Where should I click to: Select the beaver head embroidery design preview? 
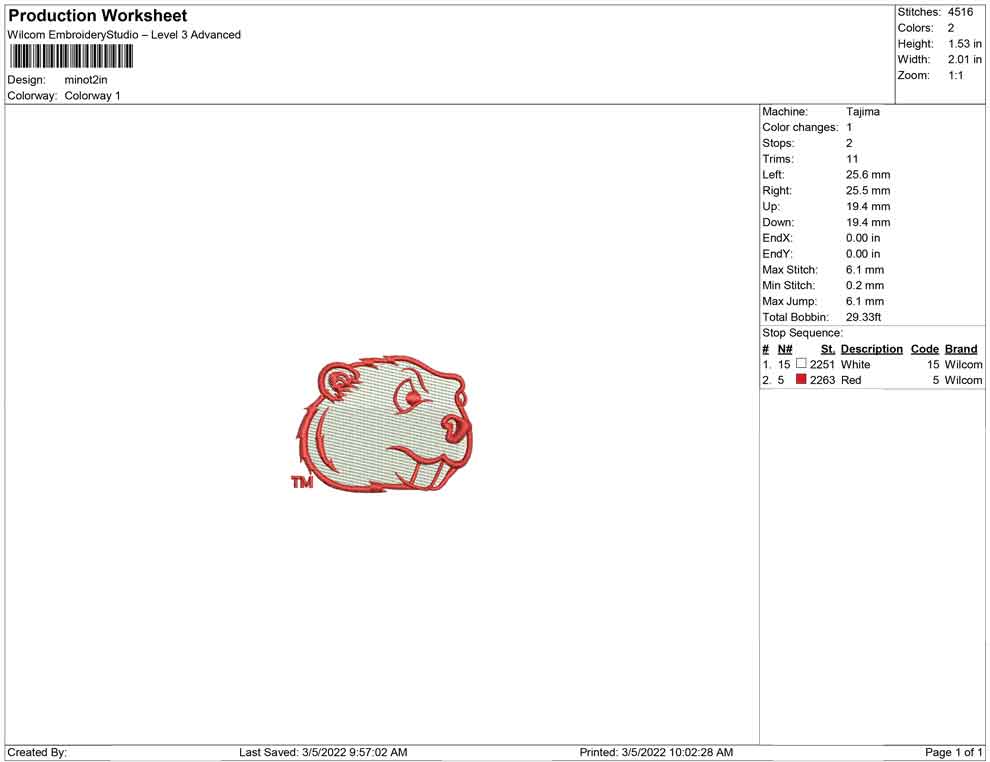click(x=385, y=424)
